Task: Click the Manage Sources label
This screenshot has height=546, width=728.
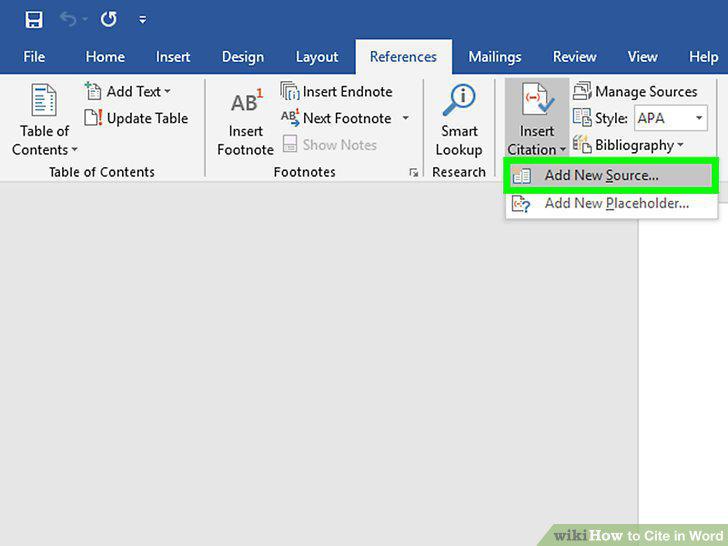Action: [x=646, y=92]
